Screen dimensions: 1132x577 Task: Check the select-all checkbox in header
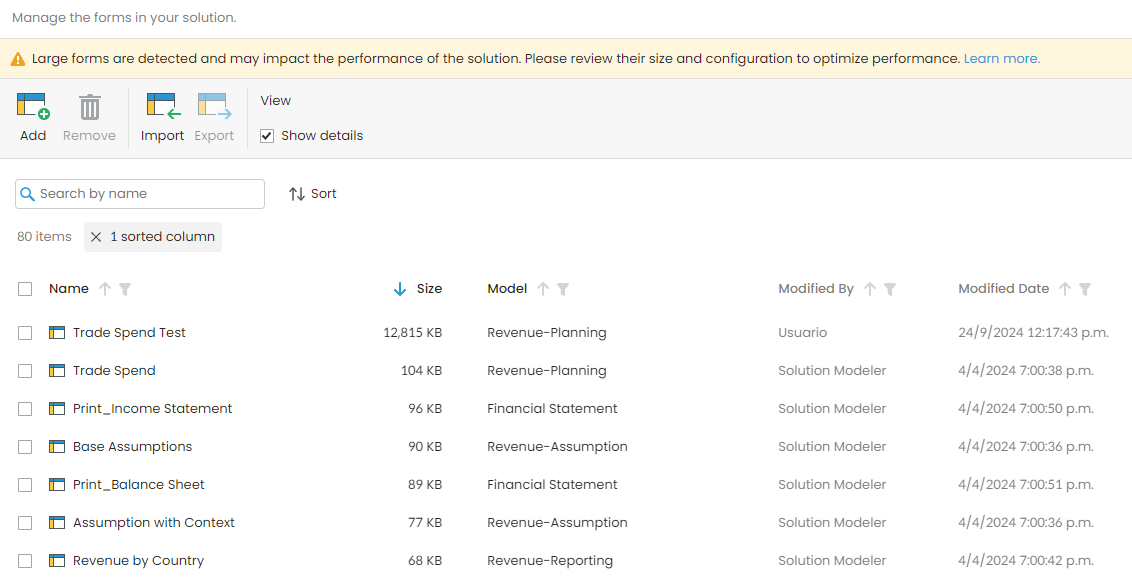(x=25, y=289)
